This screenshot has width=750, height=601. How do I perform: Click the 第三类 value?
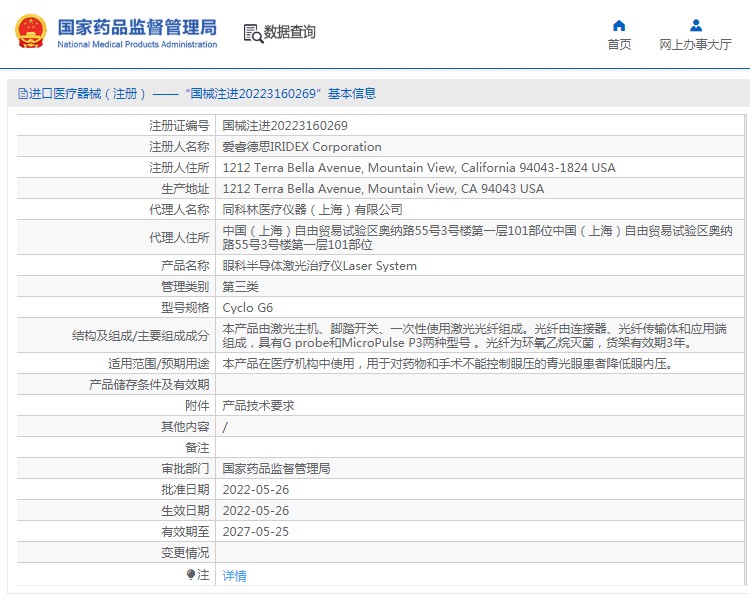[241, 287]
